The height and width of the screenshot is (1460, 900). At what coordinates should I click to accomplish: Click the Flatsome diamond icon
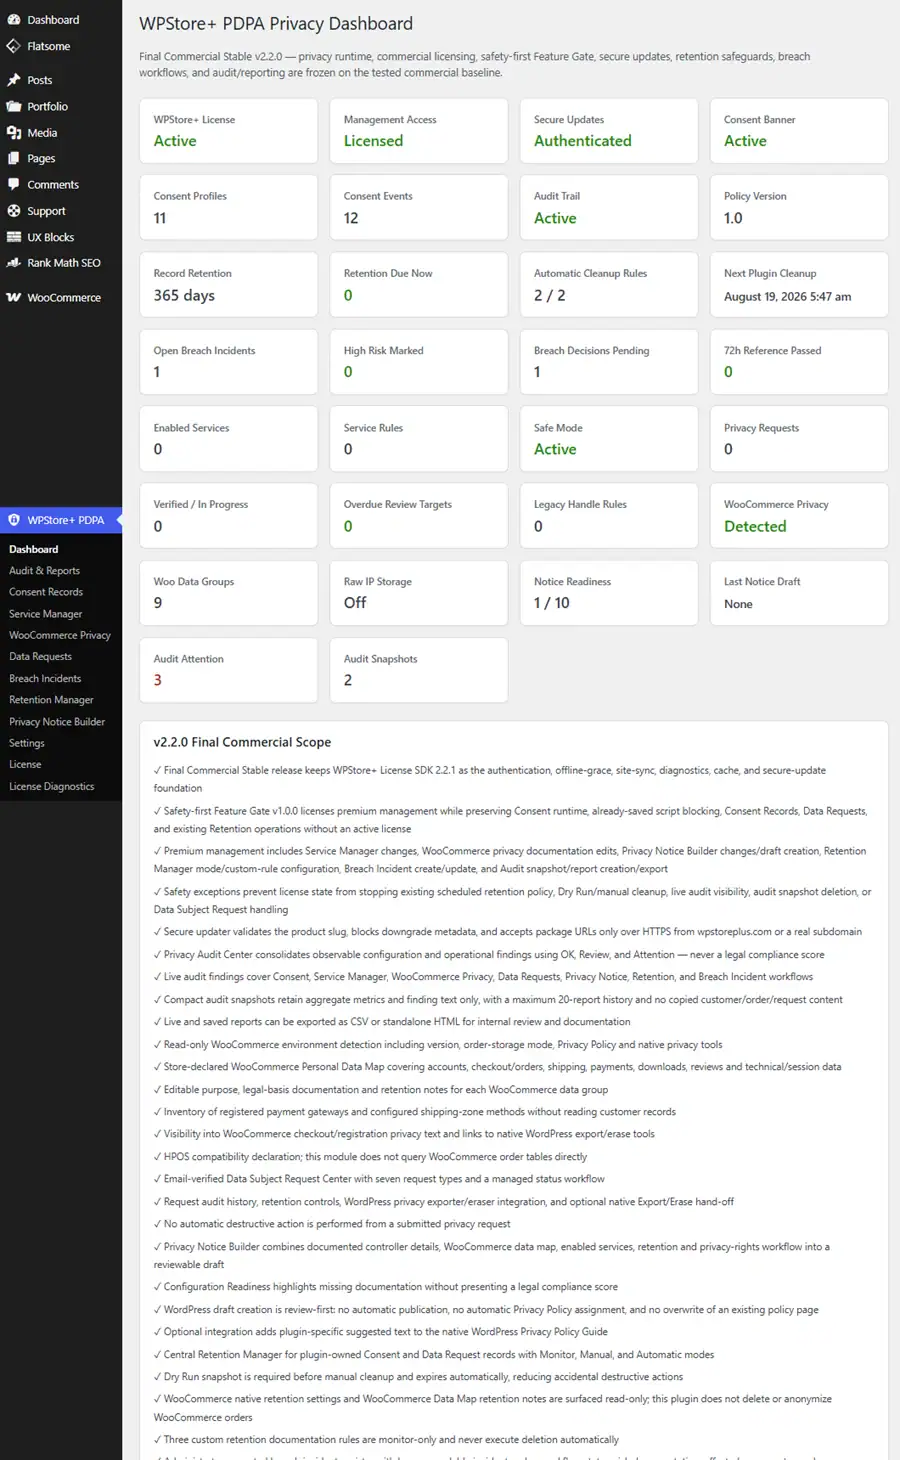(14, 46)
